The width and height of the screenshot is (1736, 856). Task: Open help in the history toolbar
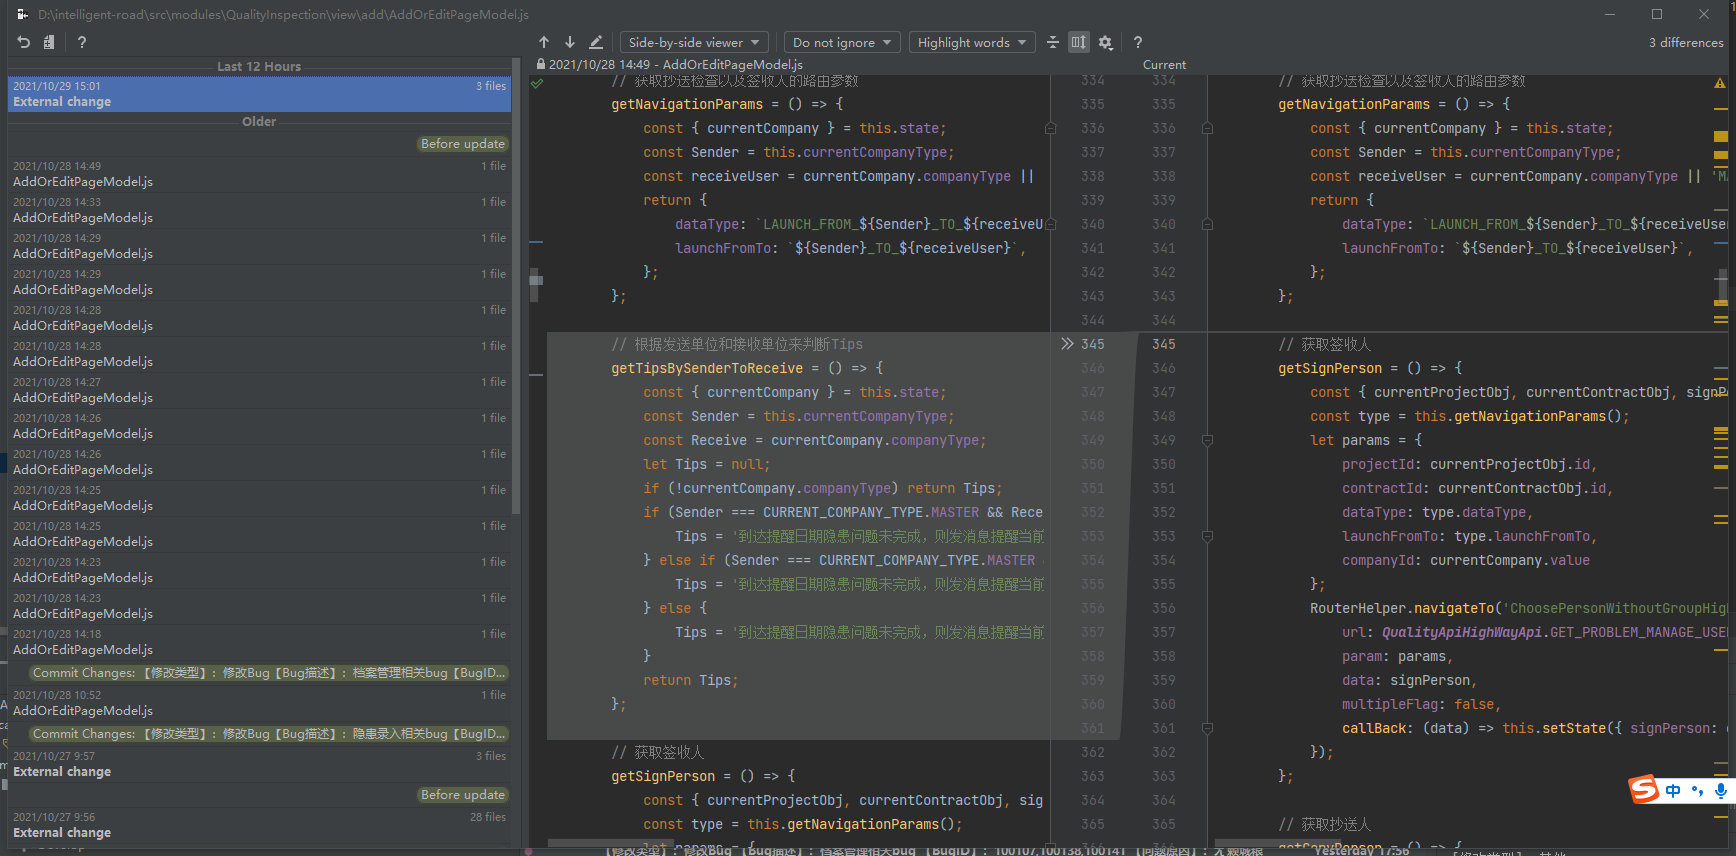[82, 42]
